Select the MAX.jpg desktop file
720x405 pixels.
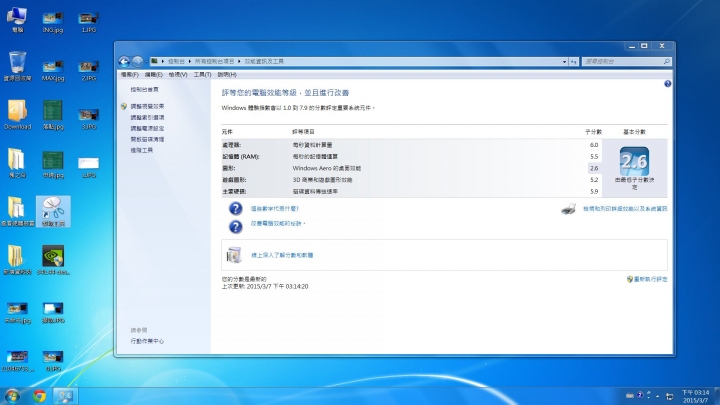(53, 71)
